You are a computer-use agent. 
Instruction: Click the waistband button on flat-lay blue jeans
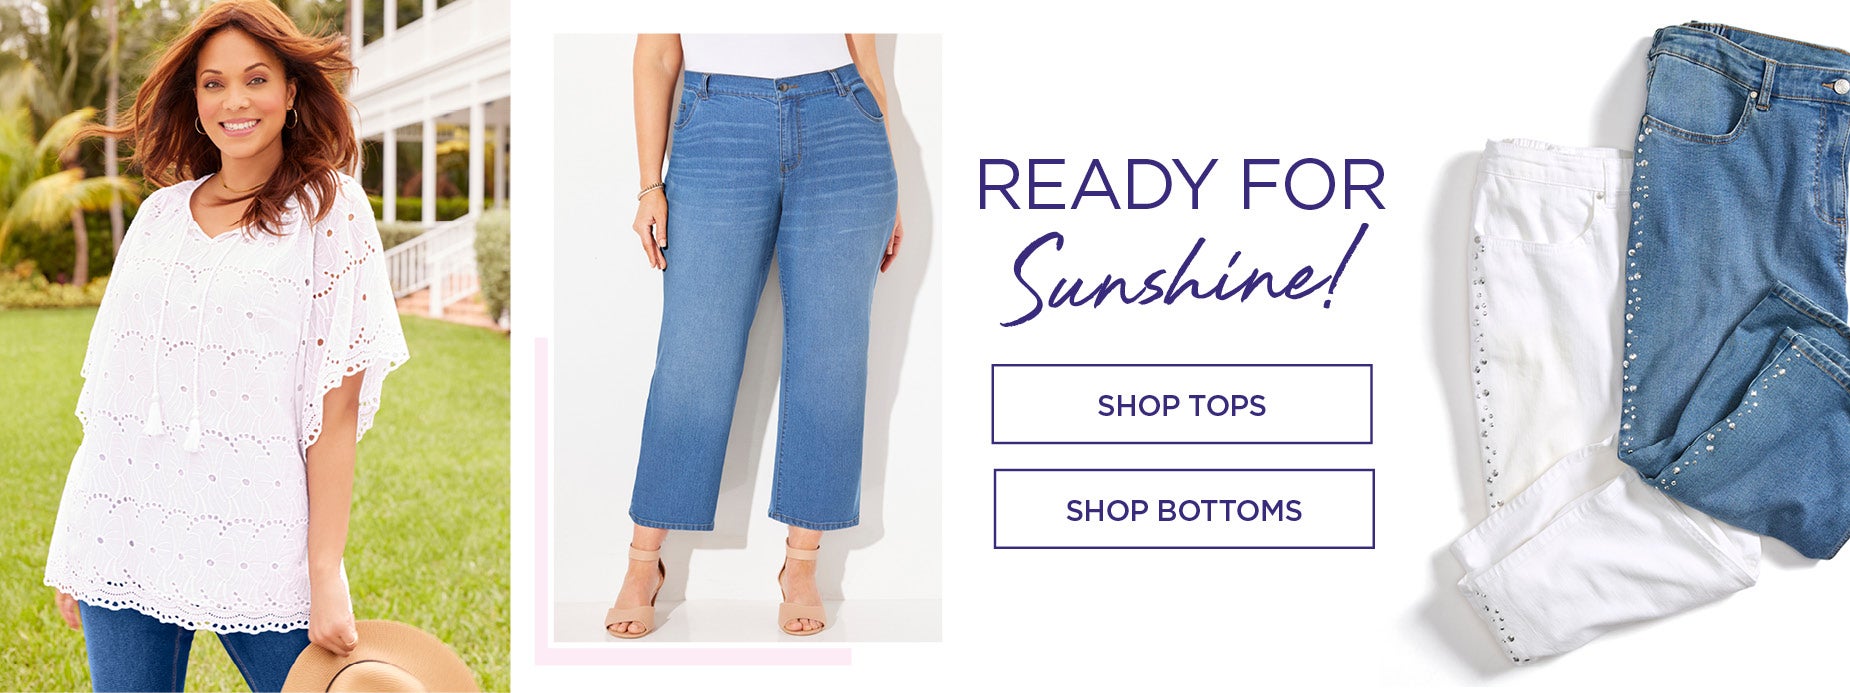click(1837, 86)
